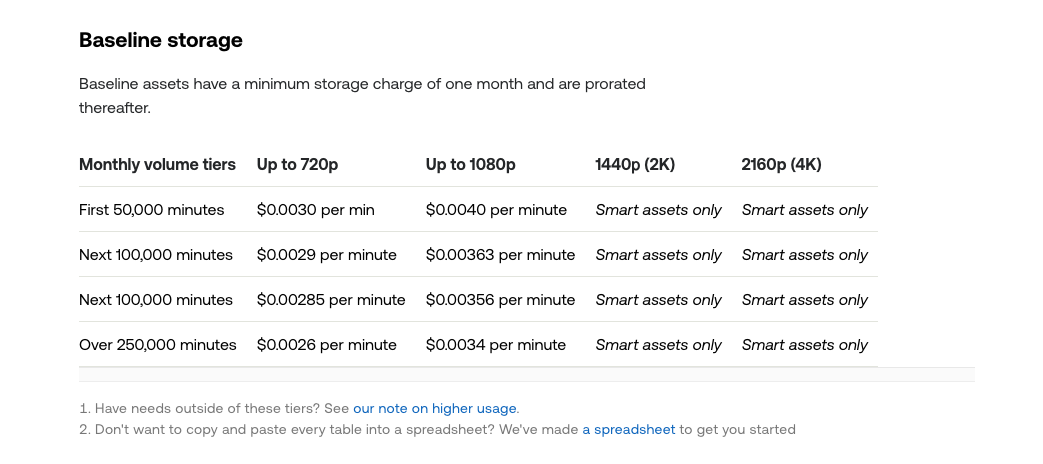Open the 'a spreadsheet' link
This screenshot has height=464, width=1043.
click(628, 429)
